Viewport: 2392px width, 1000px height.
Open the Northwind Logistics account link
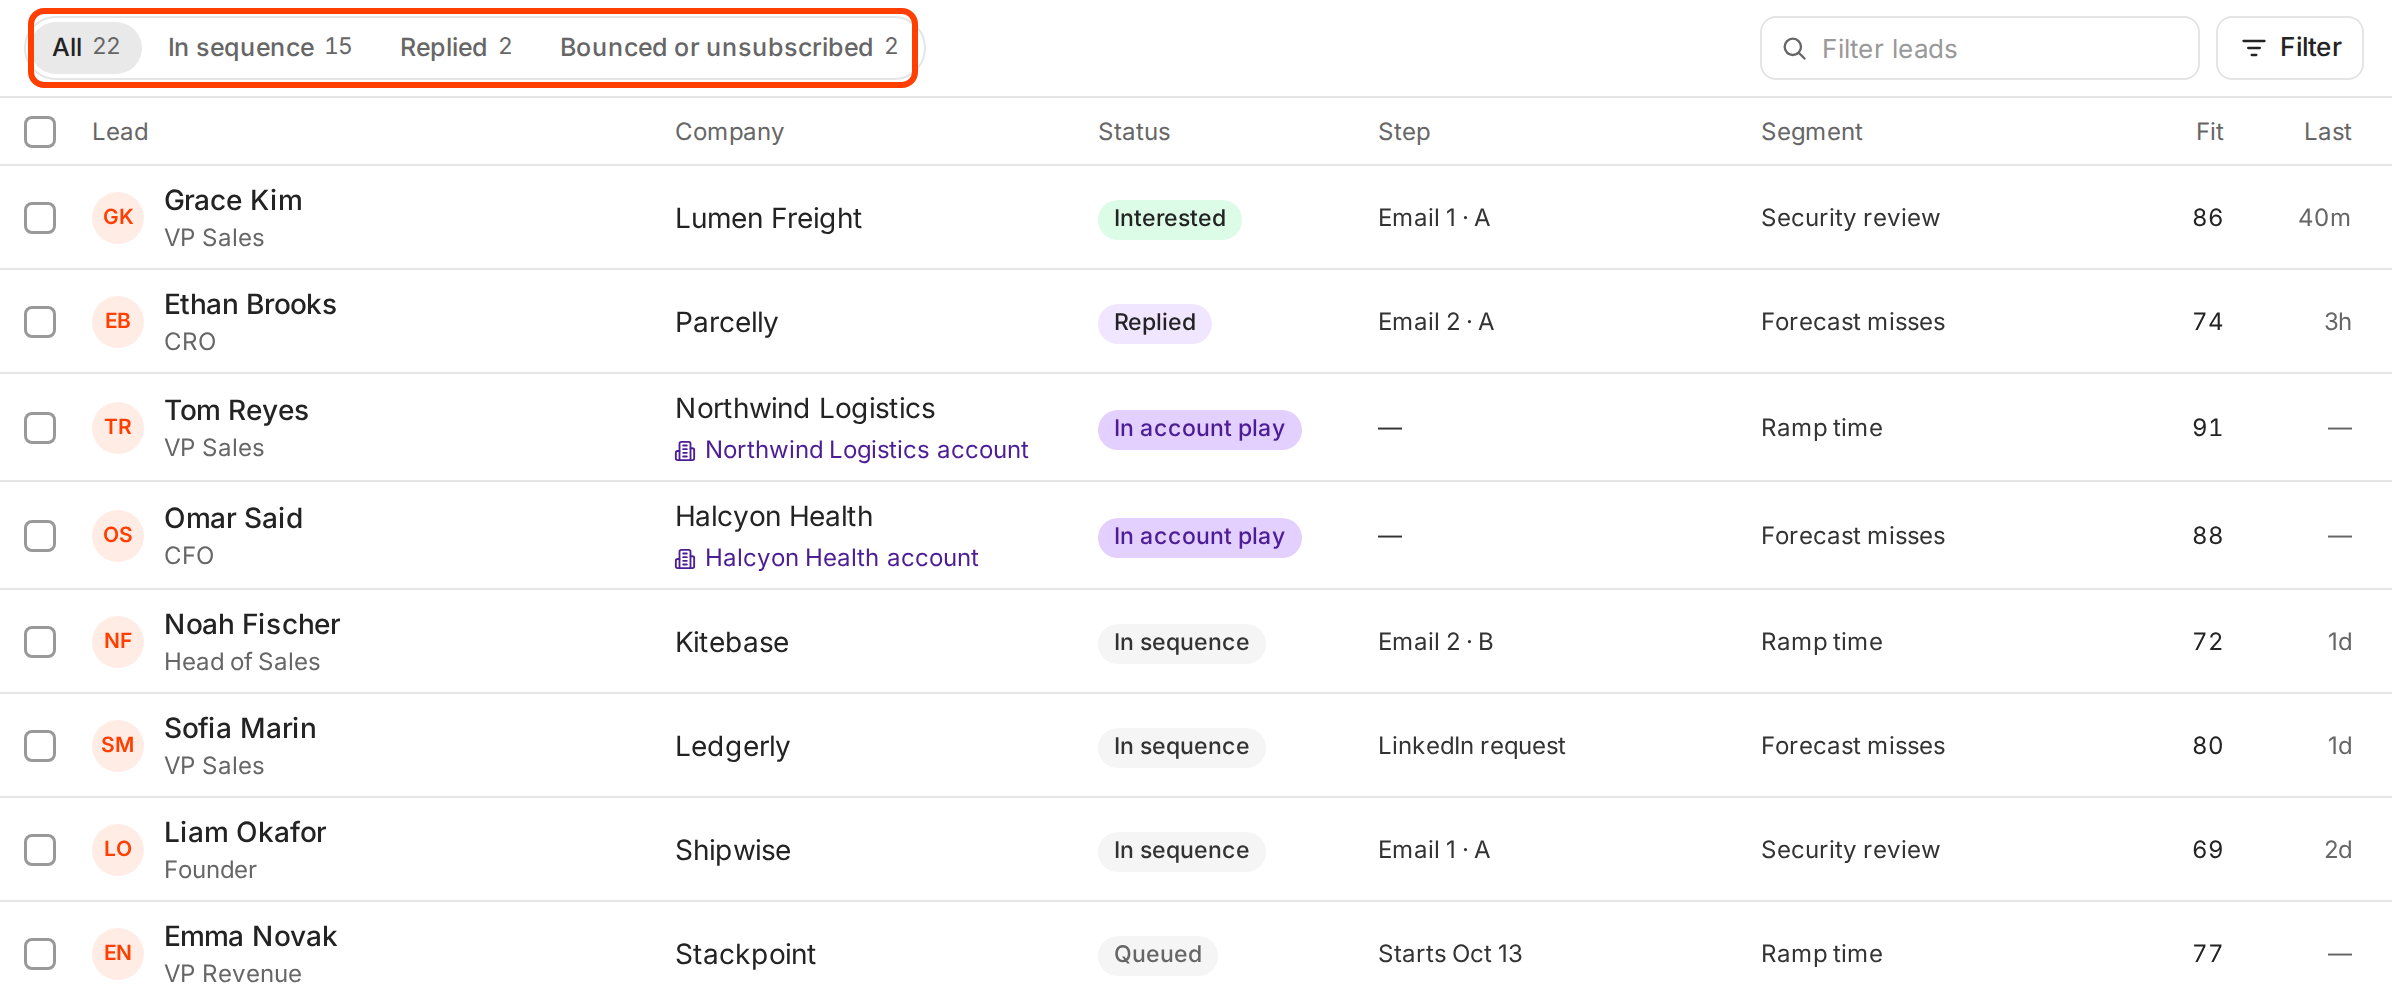853,450
